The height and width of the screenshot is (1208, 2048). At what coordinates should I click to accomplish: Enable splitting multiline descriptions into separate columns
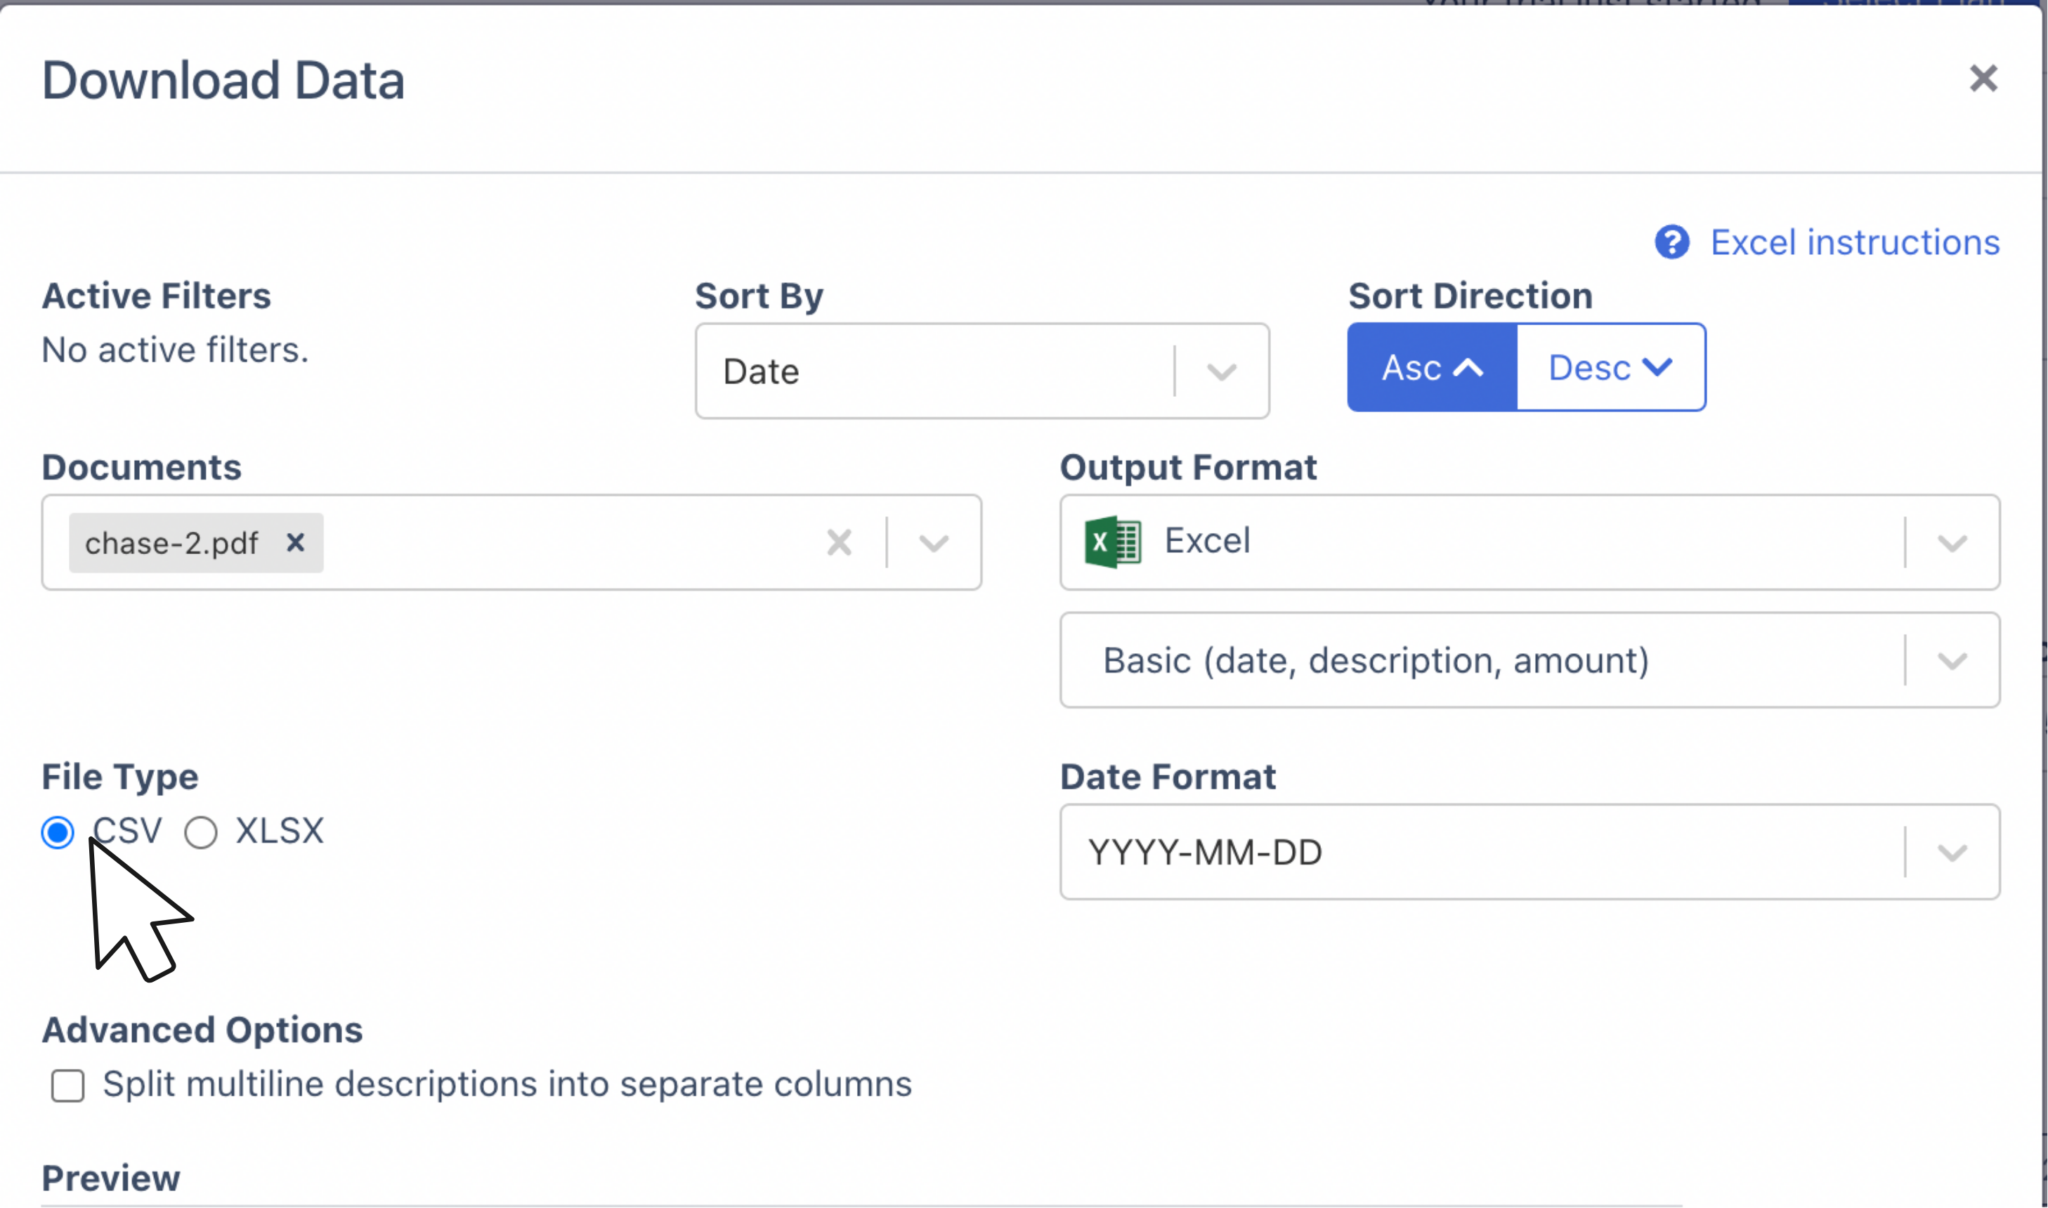click(67, 1085)
